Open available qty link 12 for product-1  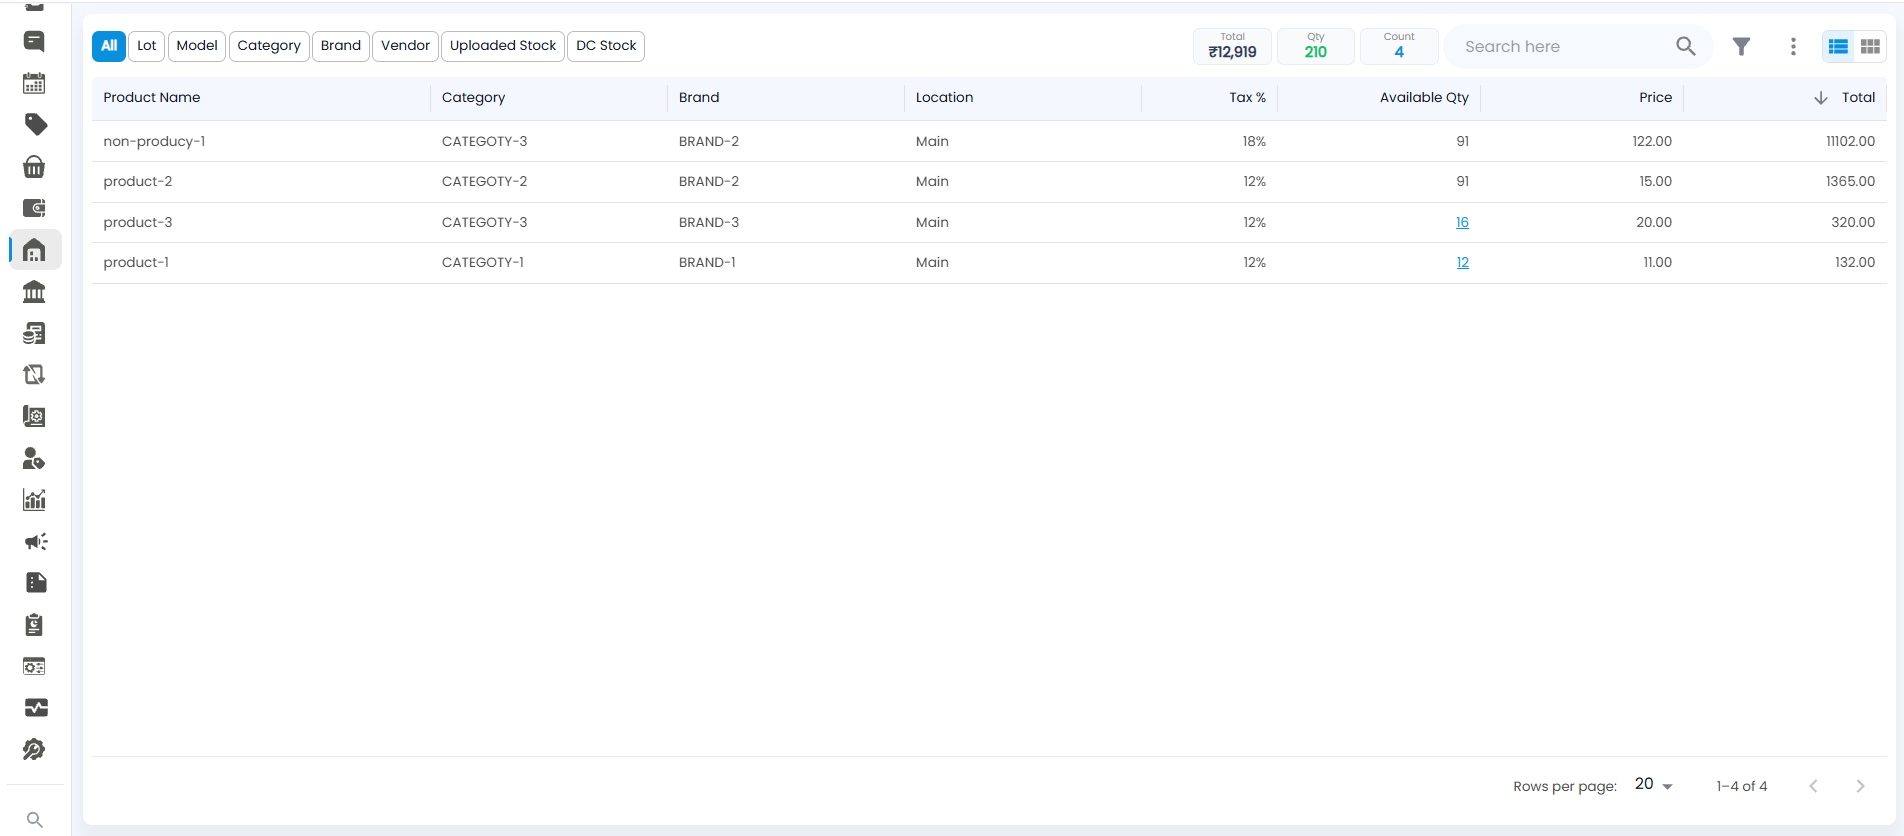(x=1462, y=262)
